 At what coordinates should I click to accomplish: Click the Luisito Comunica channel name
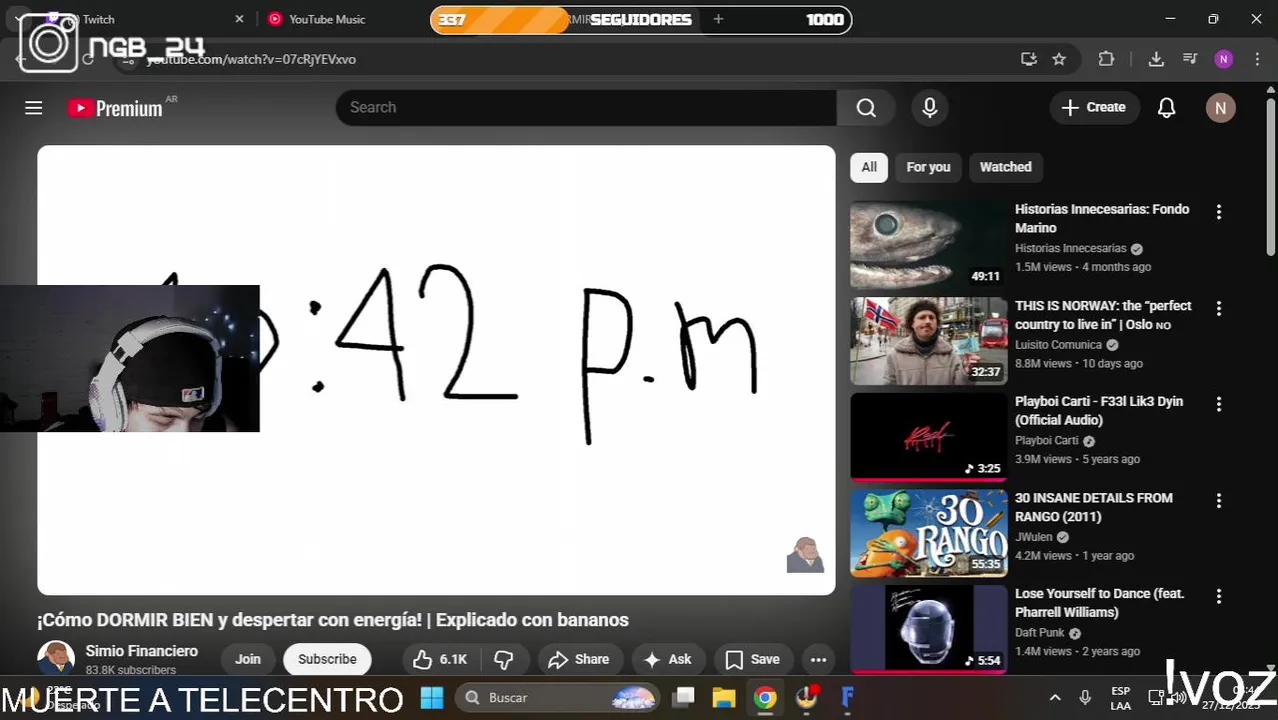(x=1058, y=345)
